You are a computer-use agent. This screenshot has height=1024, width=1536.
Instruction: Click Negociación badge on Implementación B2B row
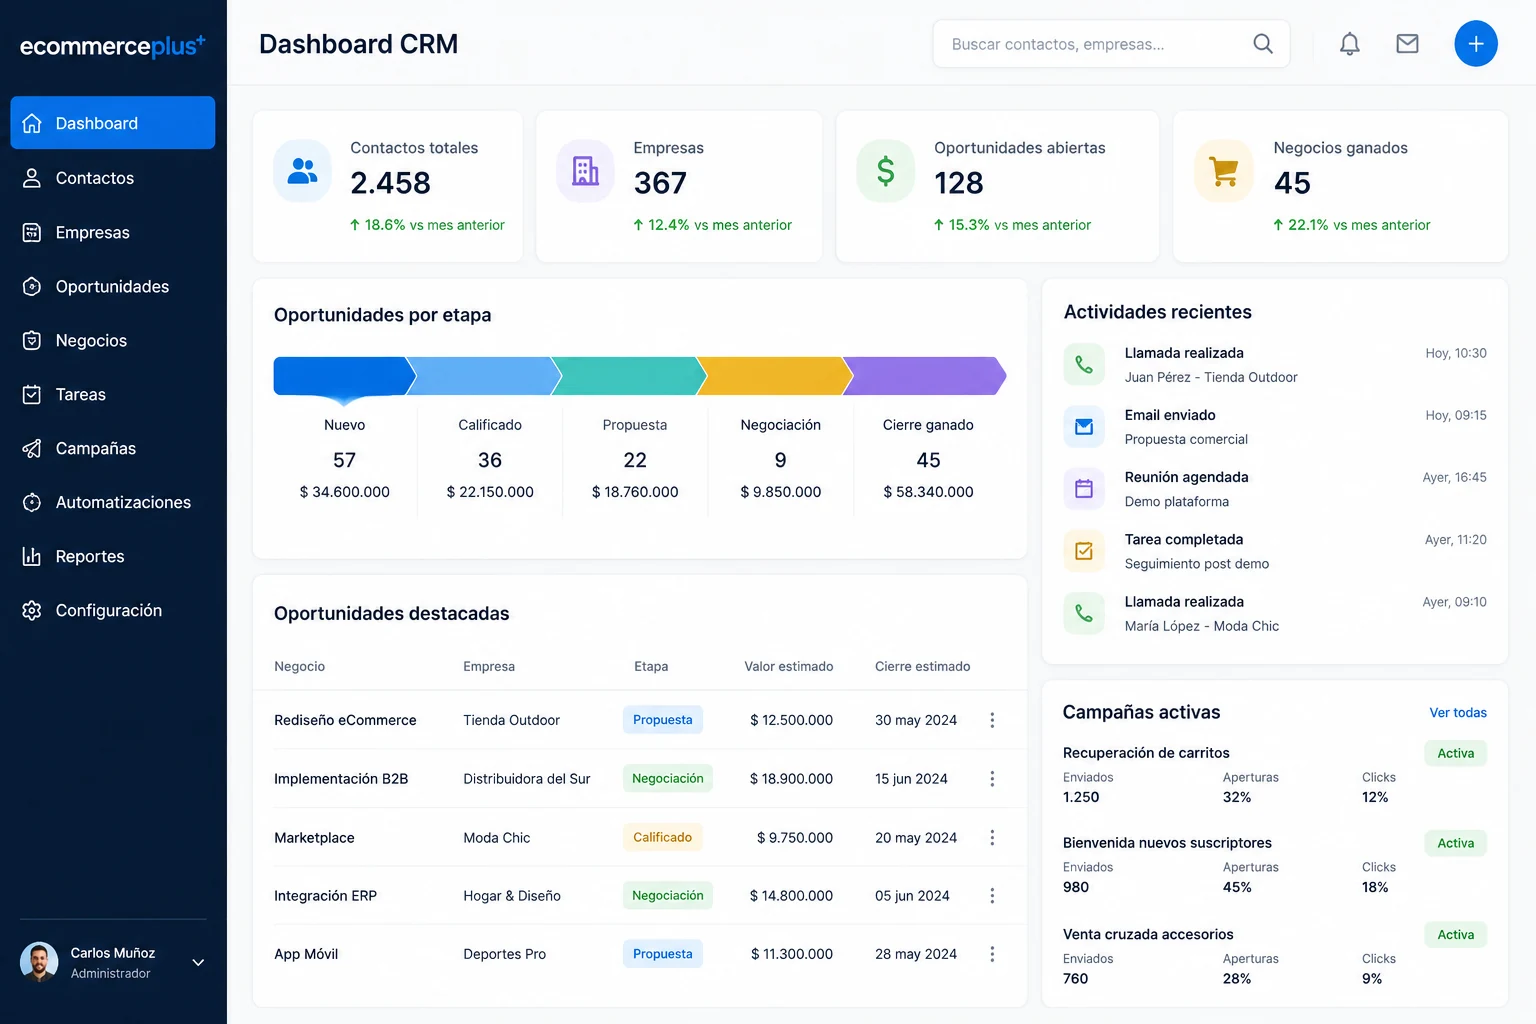[667, 779]
